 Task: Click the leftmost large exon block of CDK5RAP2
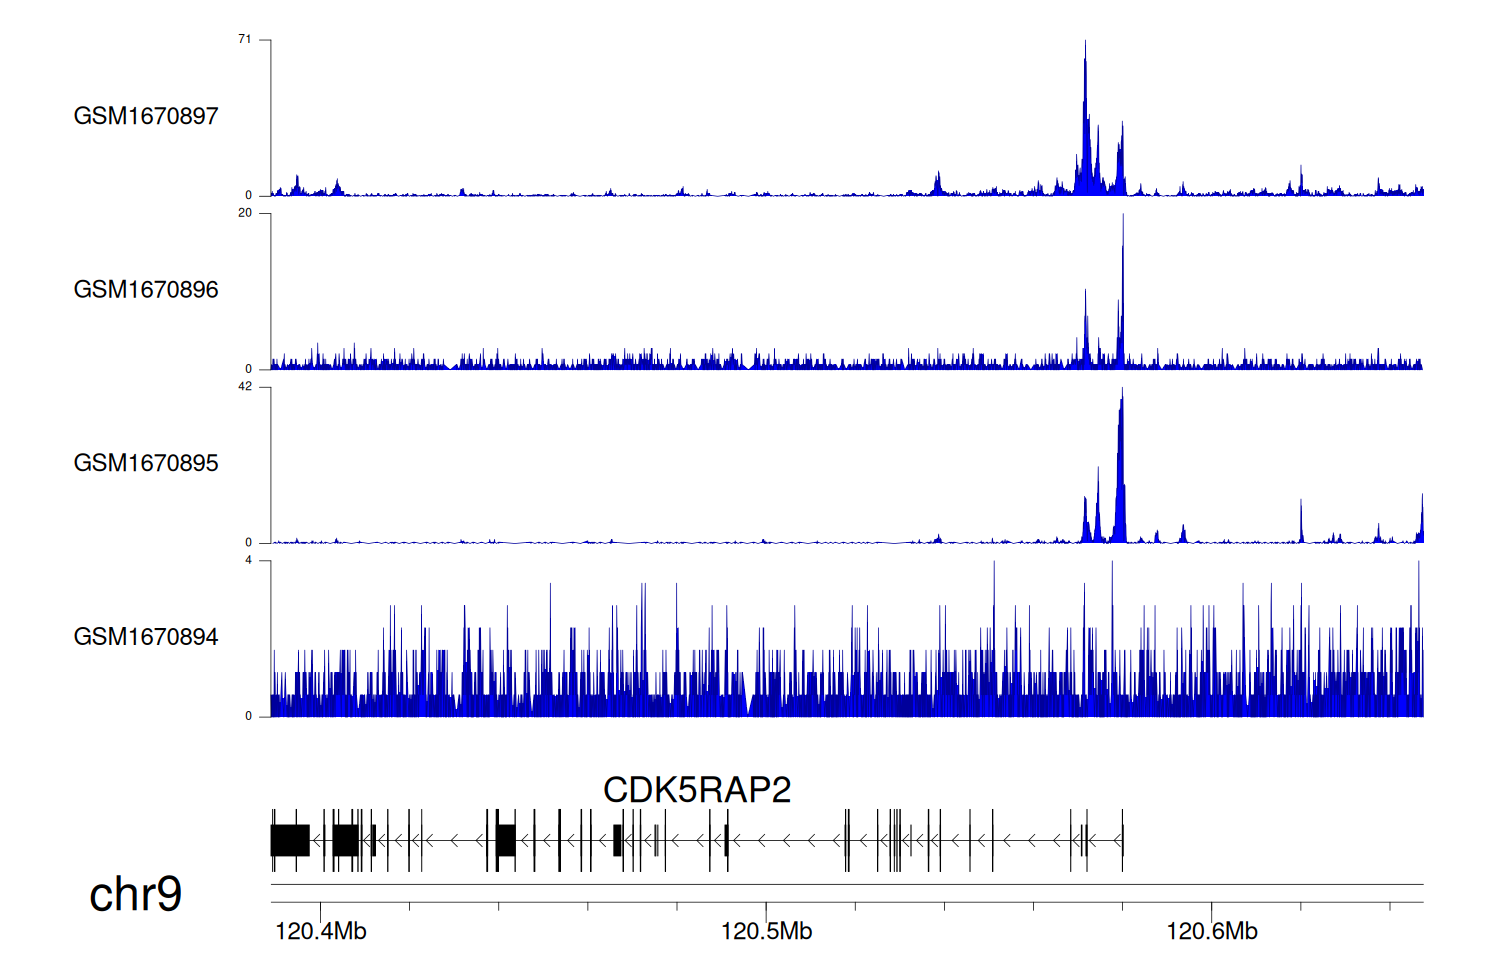290,840
